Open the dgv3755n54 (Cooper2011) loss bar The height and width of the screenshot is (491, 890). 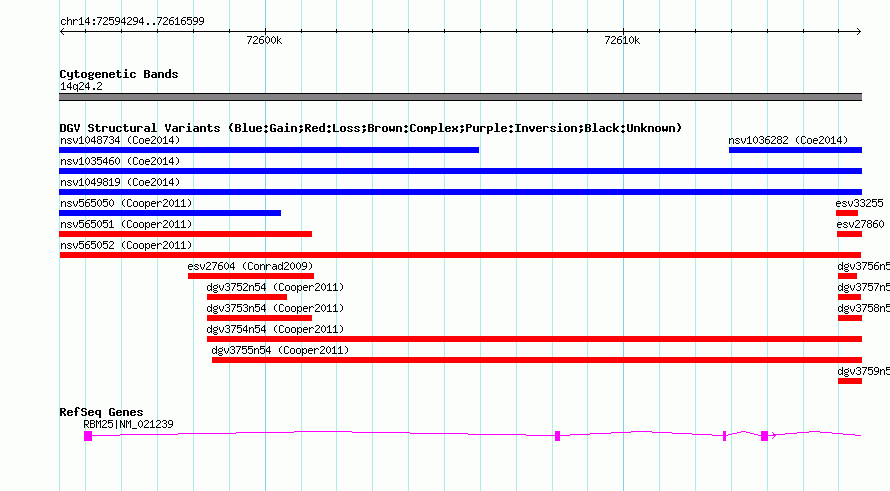(x=537, y=360)
